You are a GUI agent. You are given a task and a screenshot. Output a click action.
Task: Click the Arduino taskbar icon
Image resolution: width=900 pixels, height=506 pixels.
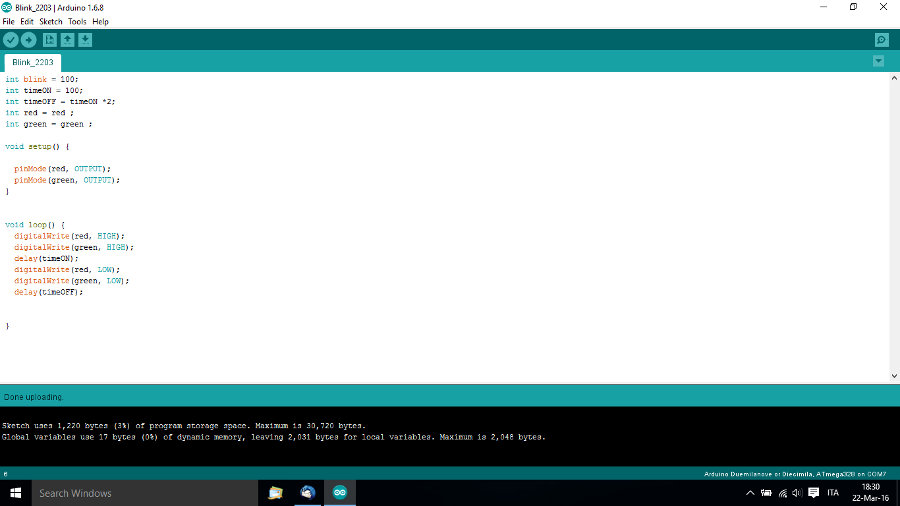340,493
